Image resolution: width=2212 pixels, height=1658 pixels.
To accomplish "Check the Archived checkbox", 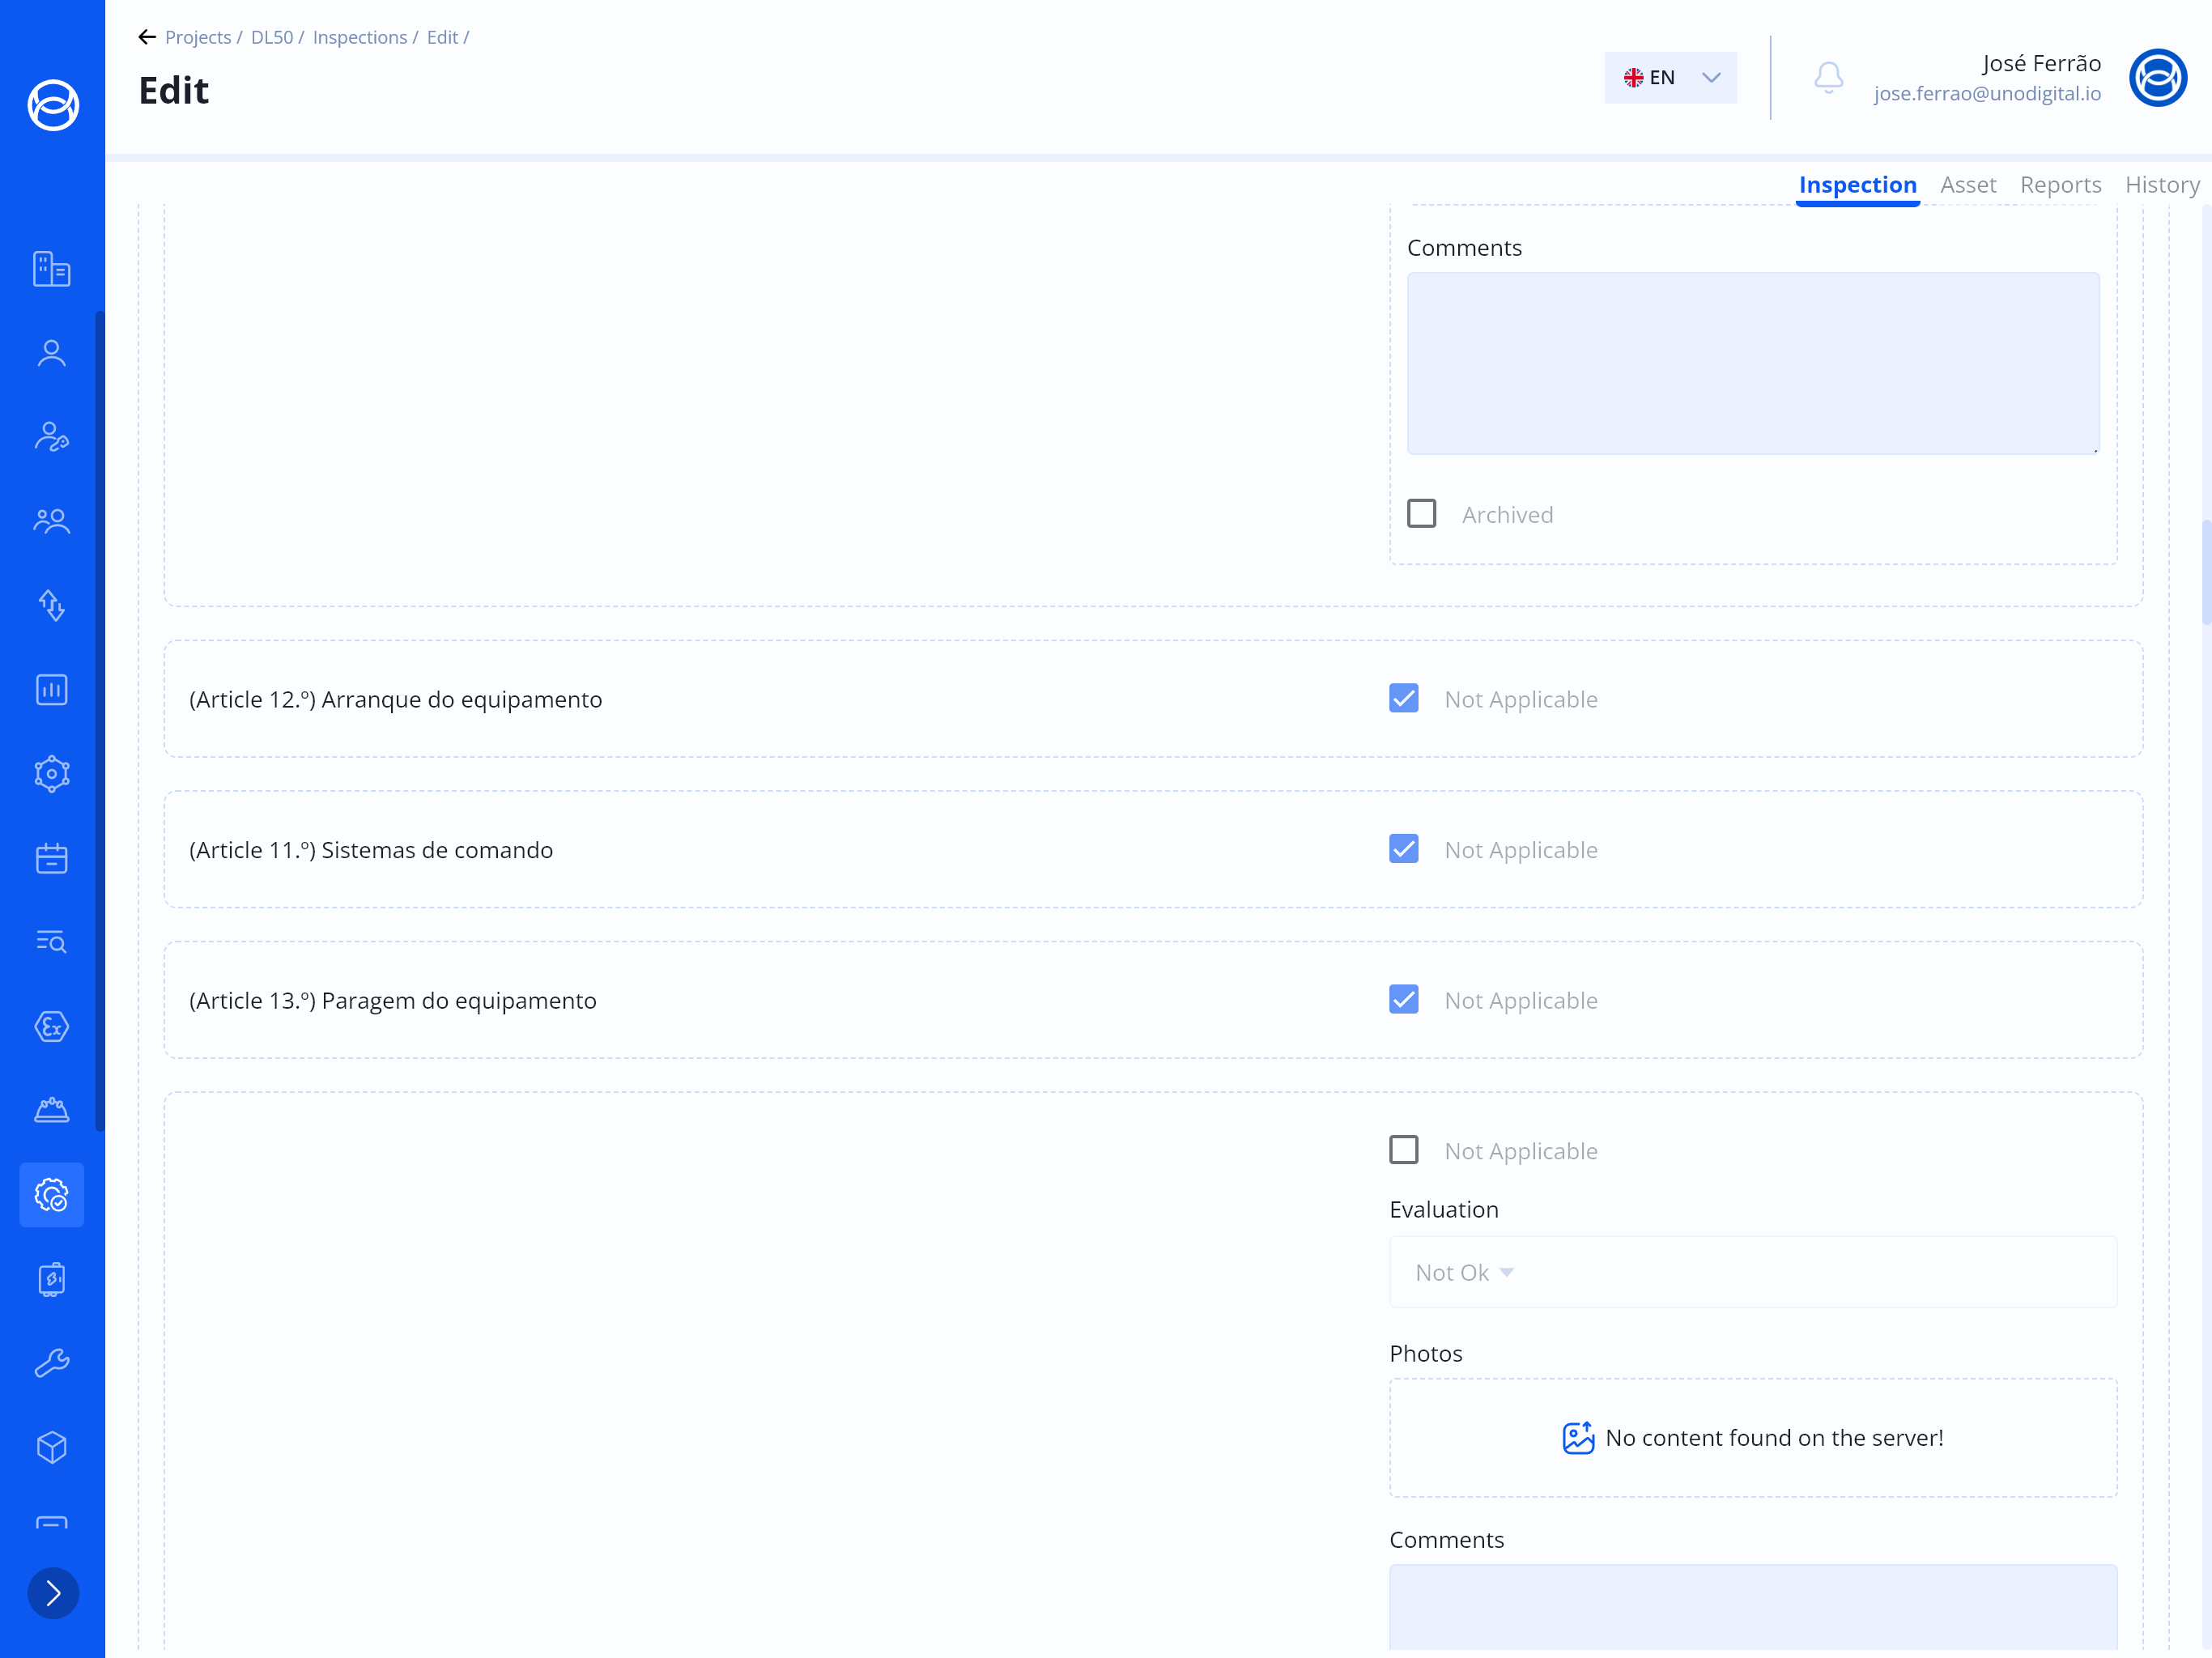I will tap(1421, 514).
